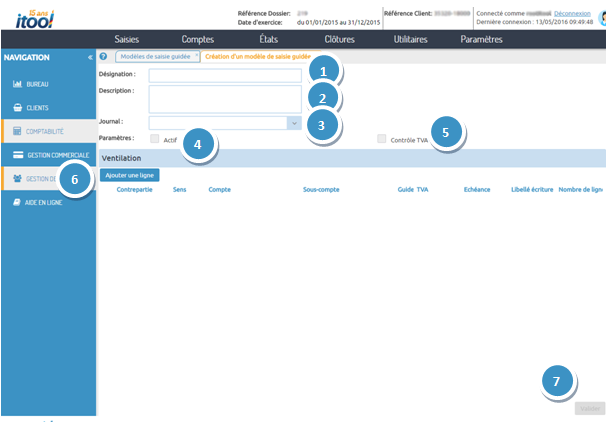Viewport: 608px width, 422px height.
Task: Click the Bureau chart icon in sidebar
Action: pos(18,84)
